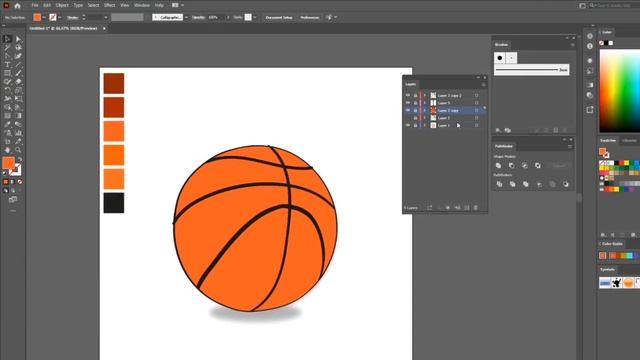Open fill color dropdown in control bar
The height and width of the screenshot is (360, 640).
pos(43,17)
